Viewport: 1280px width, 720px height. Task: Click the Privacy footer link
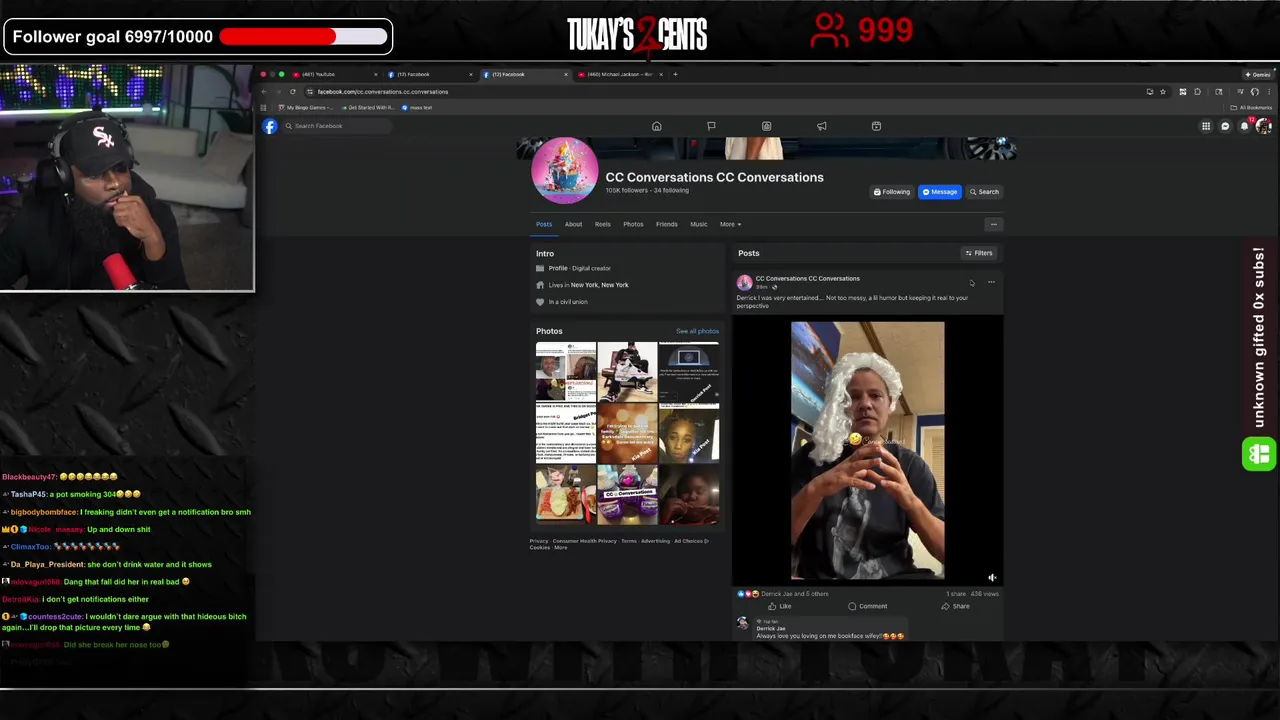tap(539, 541)
